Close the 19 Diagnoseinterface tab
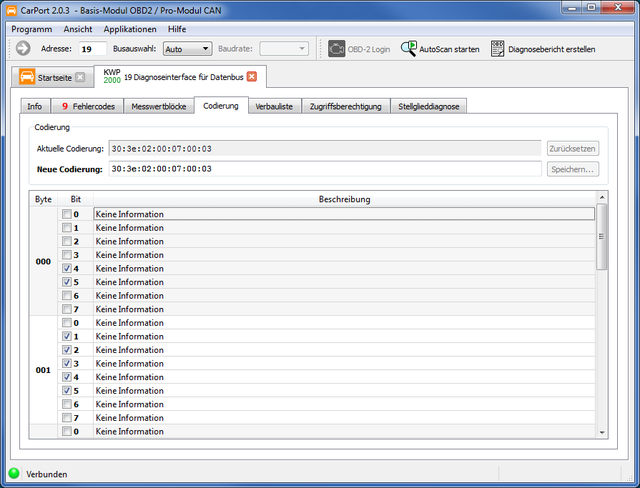Screen dimensions: 640x488 coord(252,76)
